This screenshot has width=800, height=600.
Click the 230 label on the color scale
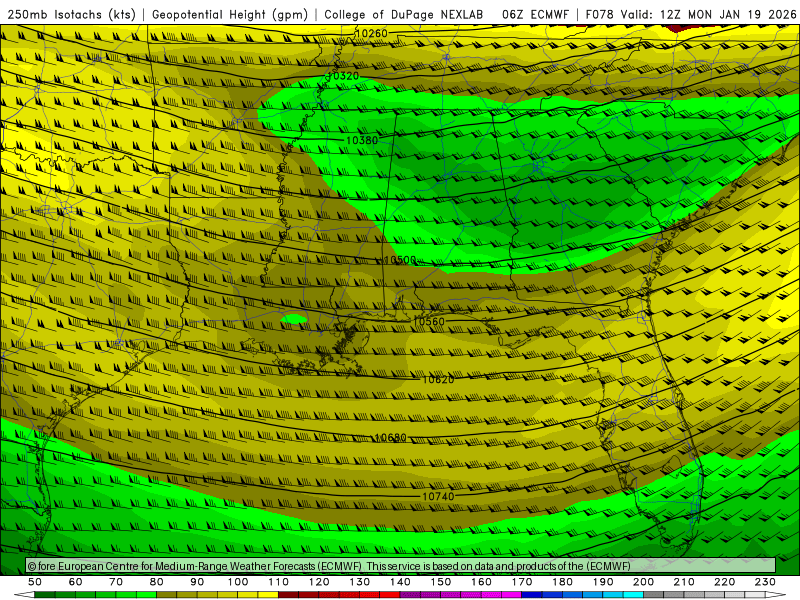[x=765, y=582]
